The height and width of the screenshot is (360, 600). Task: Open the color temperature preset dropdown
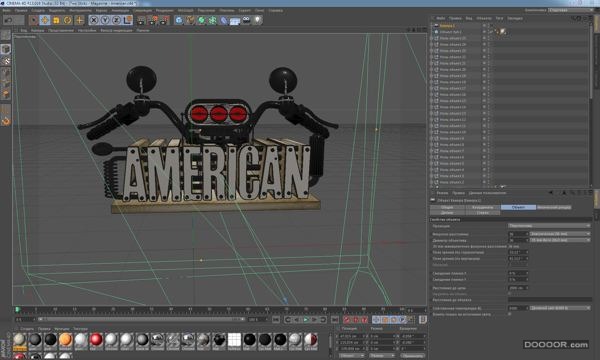pyautogui.click(x=560, y=308)
